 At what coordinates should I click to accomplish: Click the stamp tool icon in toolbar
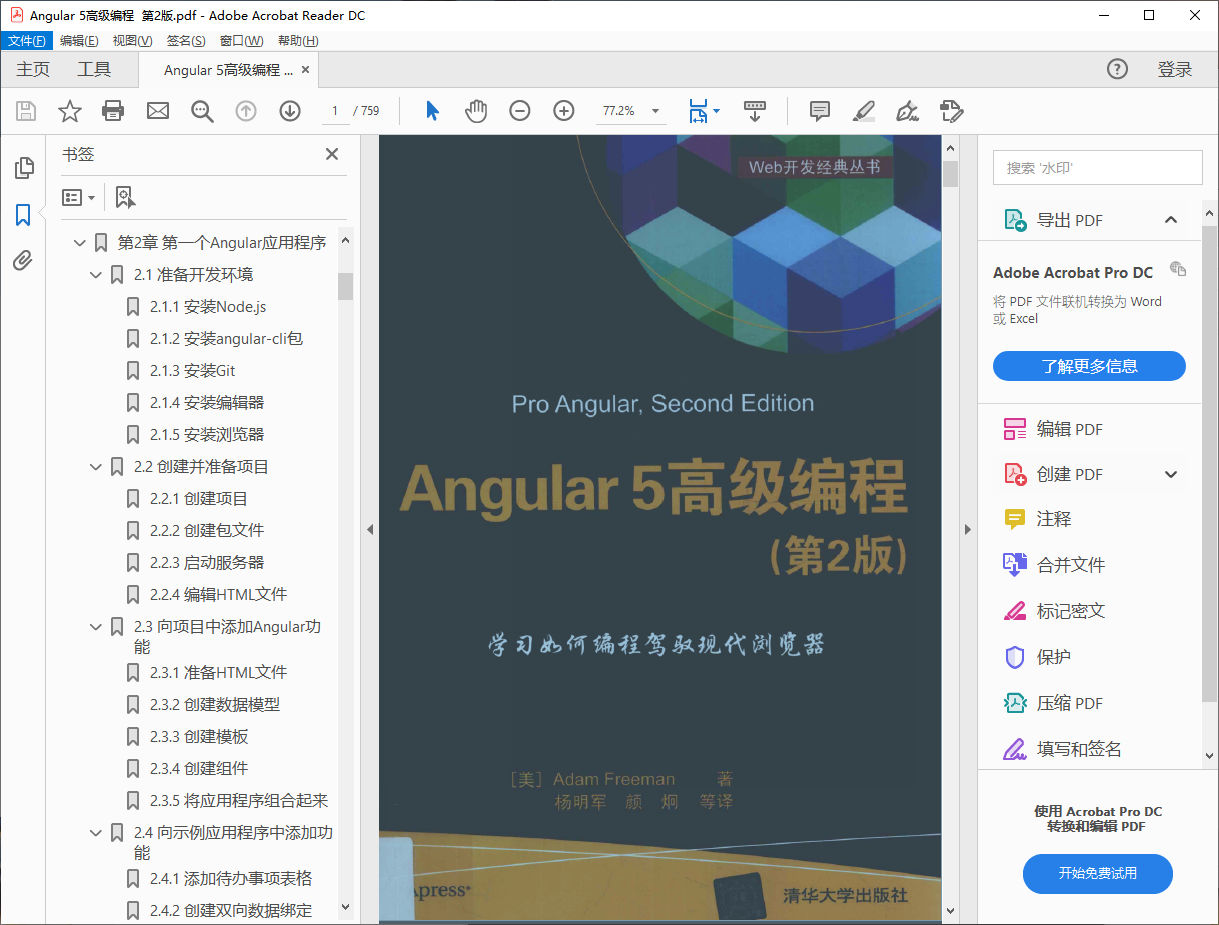click(952, 111)
